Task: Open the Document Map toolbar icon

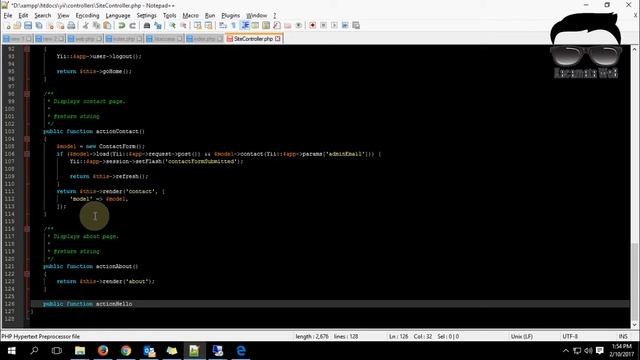Action: (x=266, y=25)
